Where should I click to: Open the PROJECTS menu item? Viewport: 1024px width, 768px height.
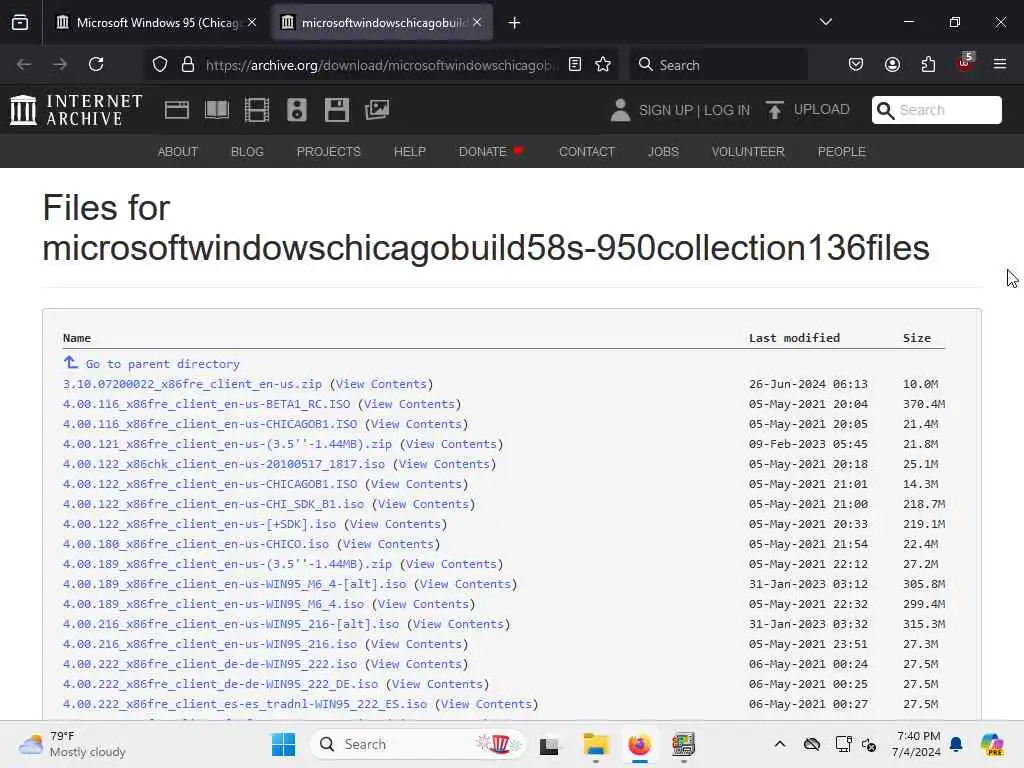pos(328,152)
